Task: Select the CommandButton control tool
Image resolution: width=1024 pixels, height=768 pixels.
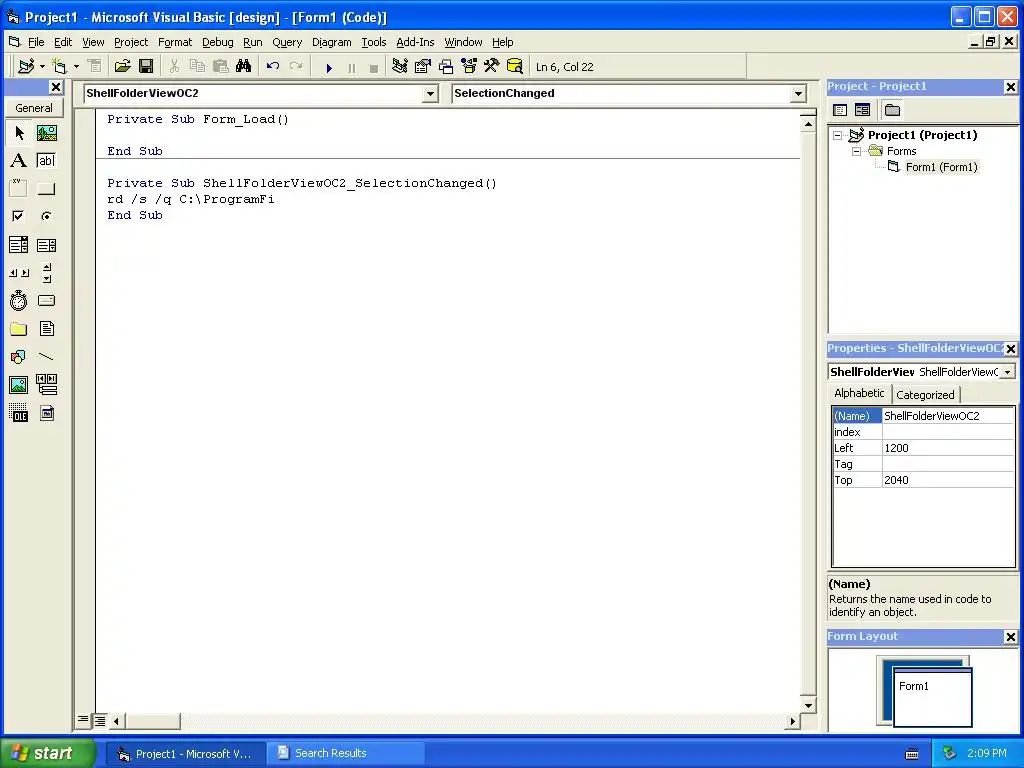Action: [46, 189]
